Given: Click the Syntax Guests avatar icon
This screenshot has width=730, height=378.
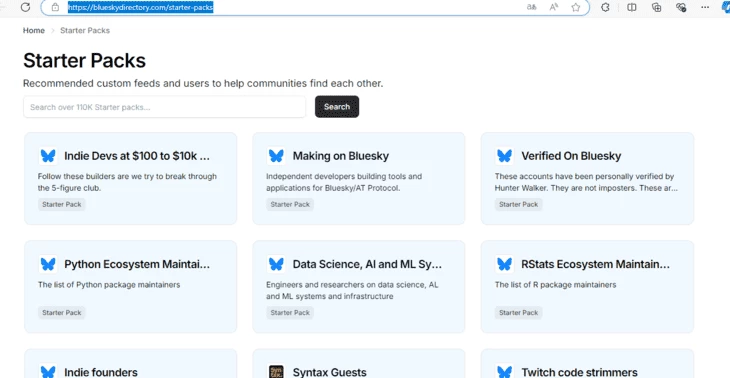Looking at the screenshot, I should tap(276, 371).
